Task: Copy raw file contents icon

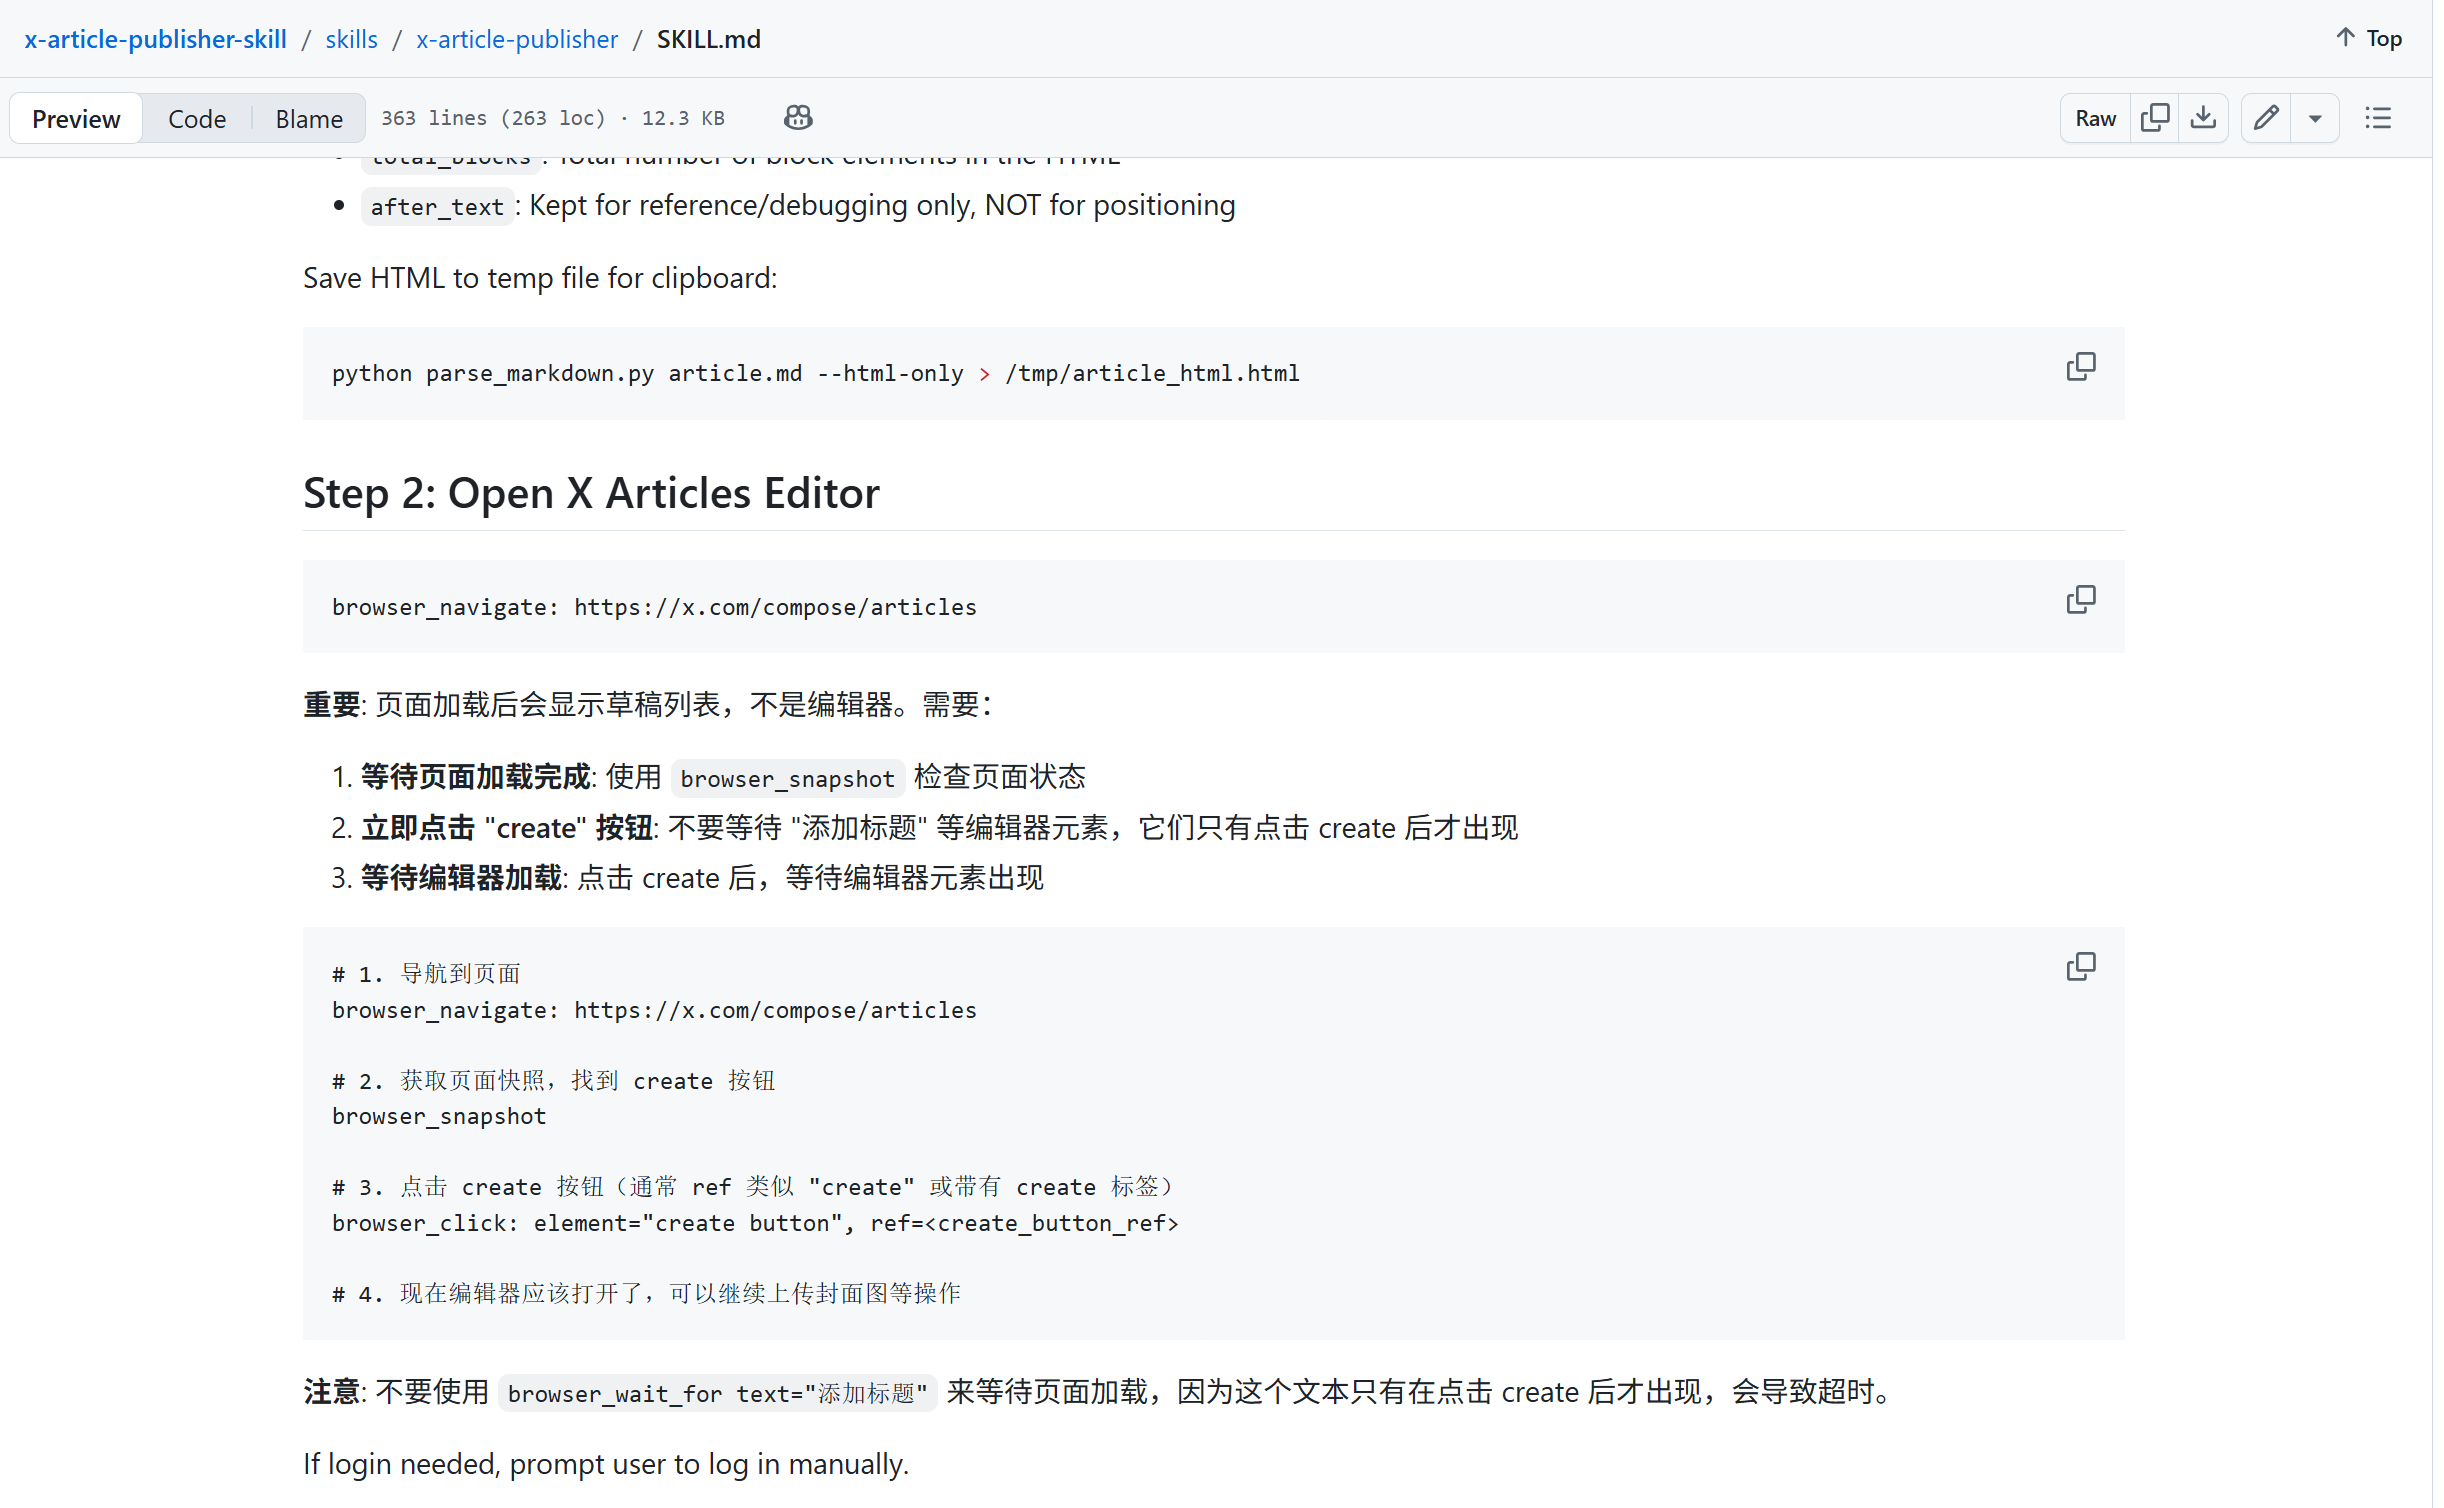Action: click(x=2154, y=118)
